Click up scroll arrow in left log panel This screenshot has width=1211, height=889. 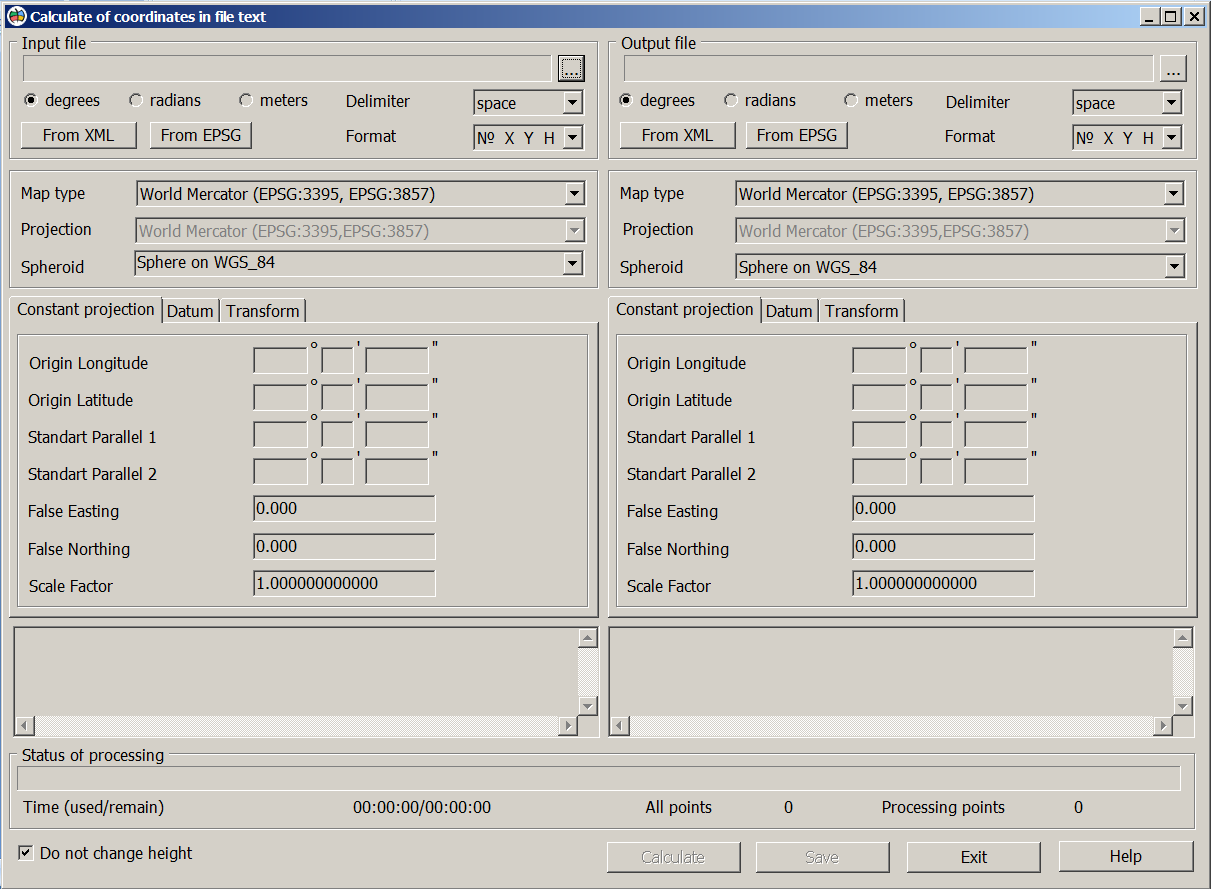[588, 638]
